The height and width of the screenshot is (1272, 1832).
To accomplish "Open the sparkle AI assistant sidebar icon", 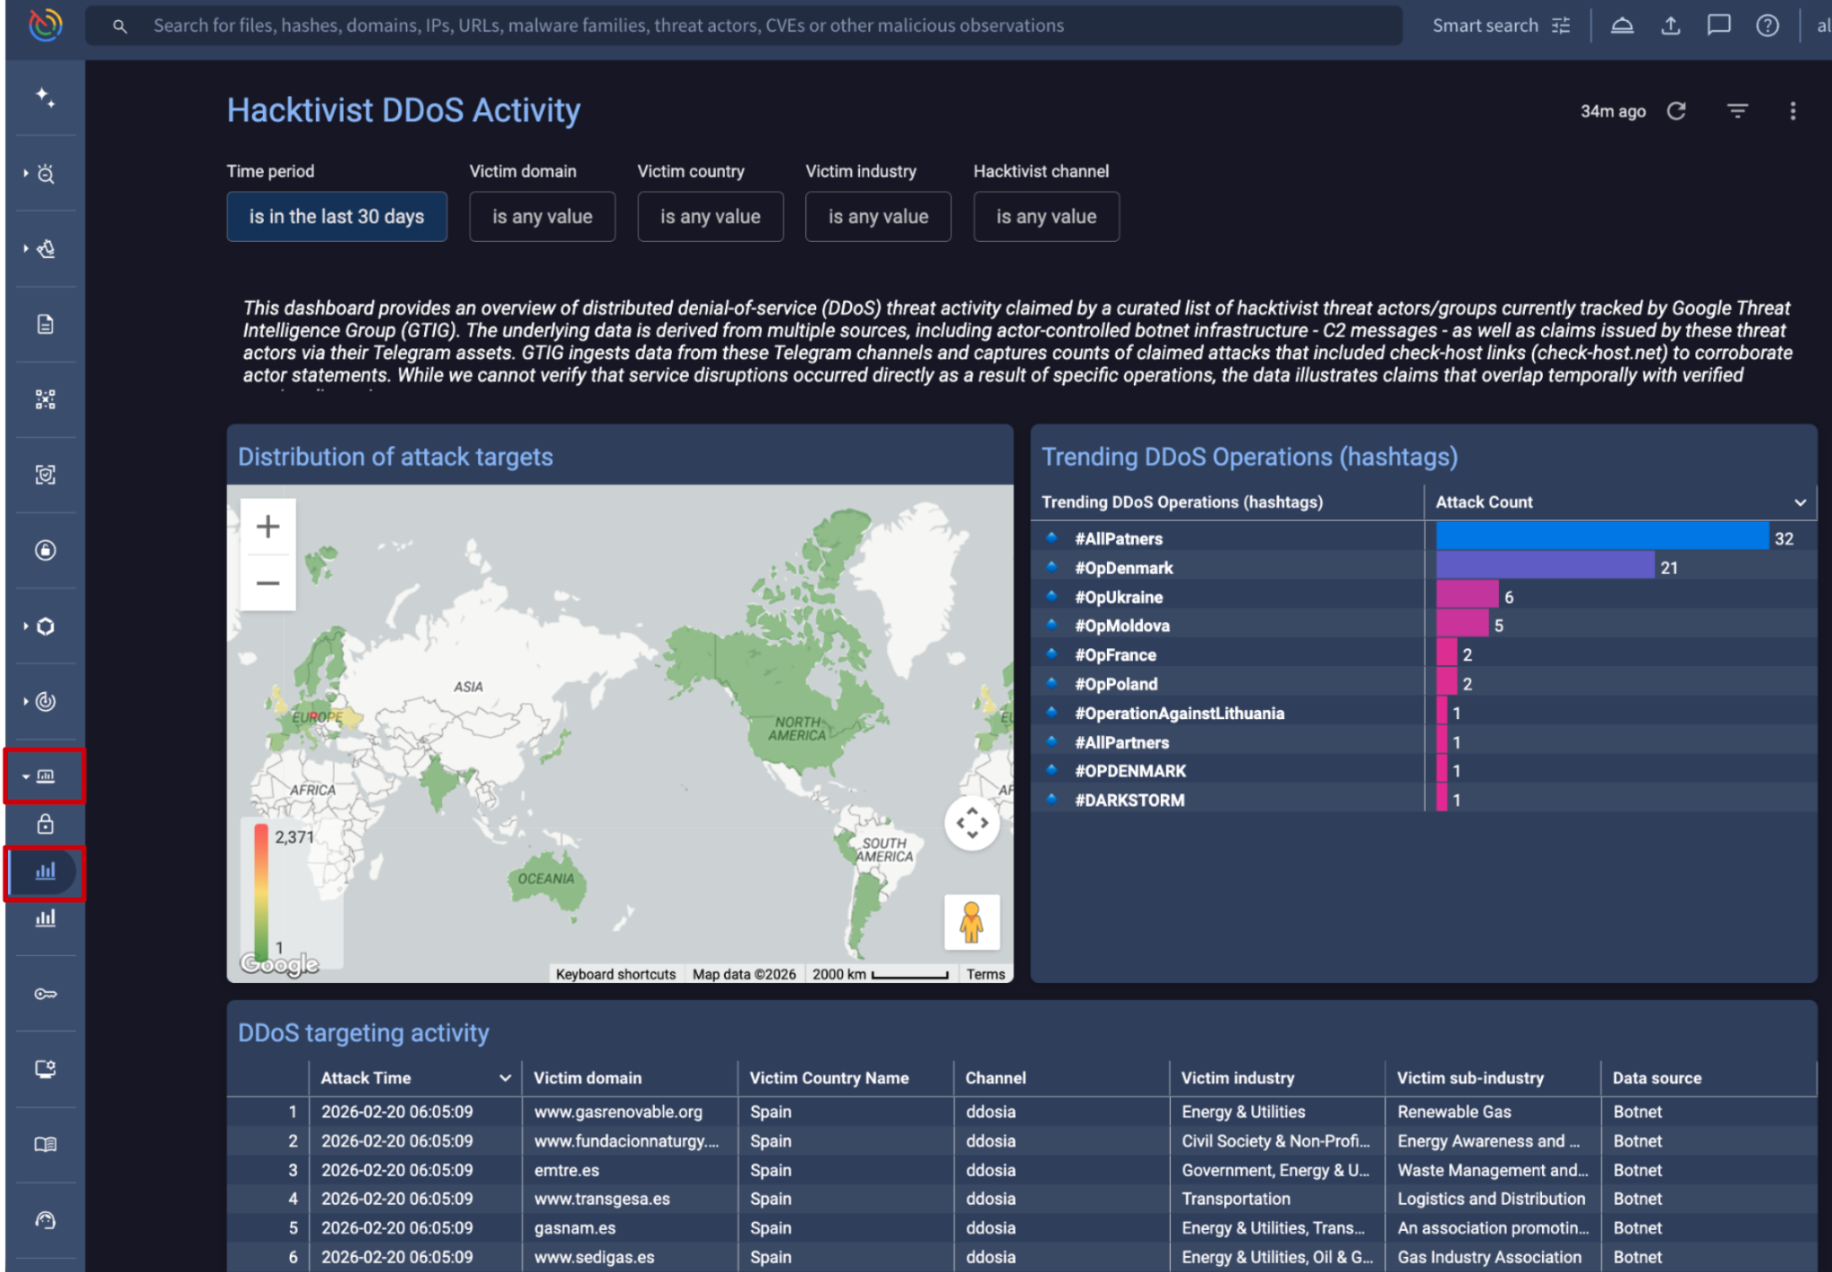I will pyautogui.click(x=45, y=97).
